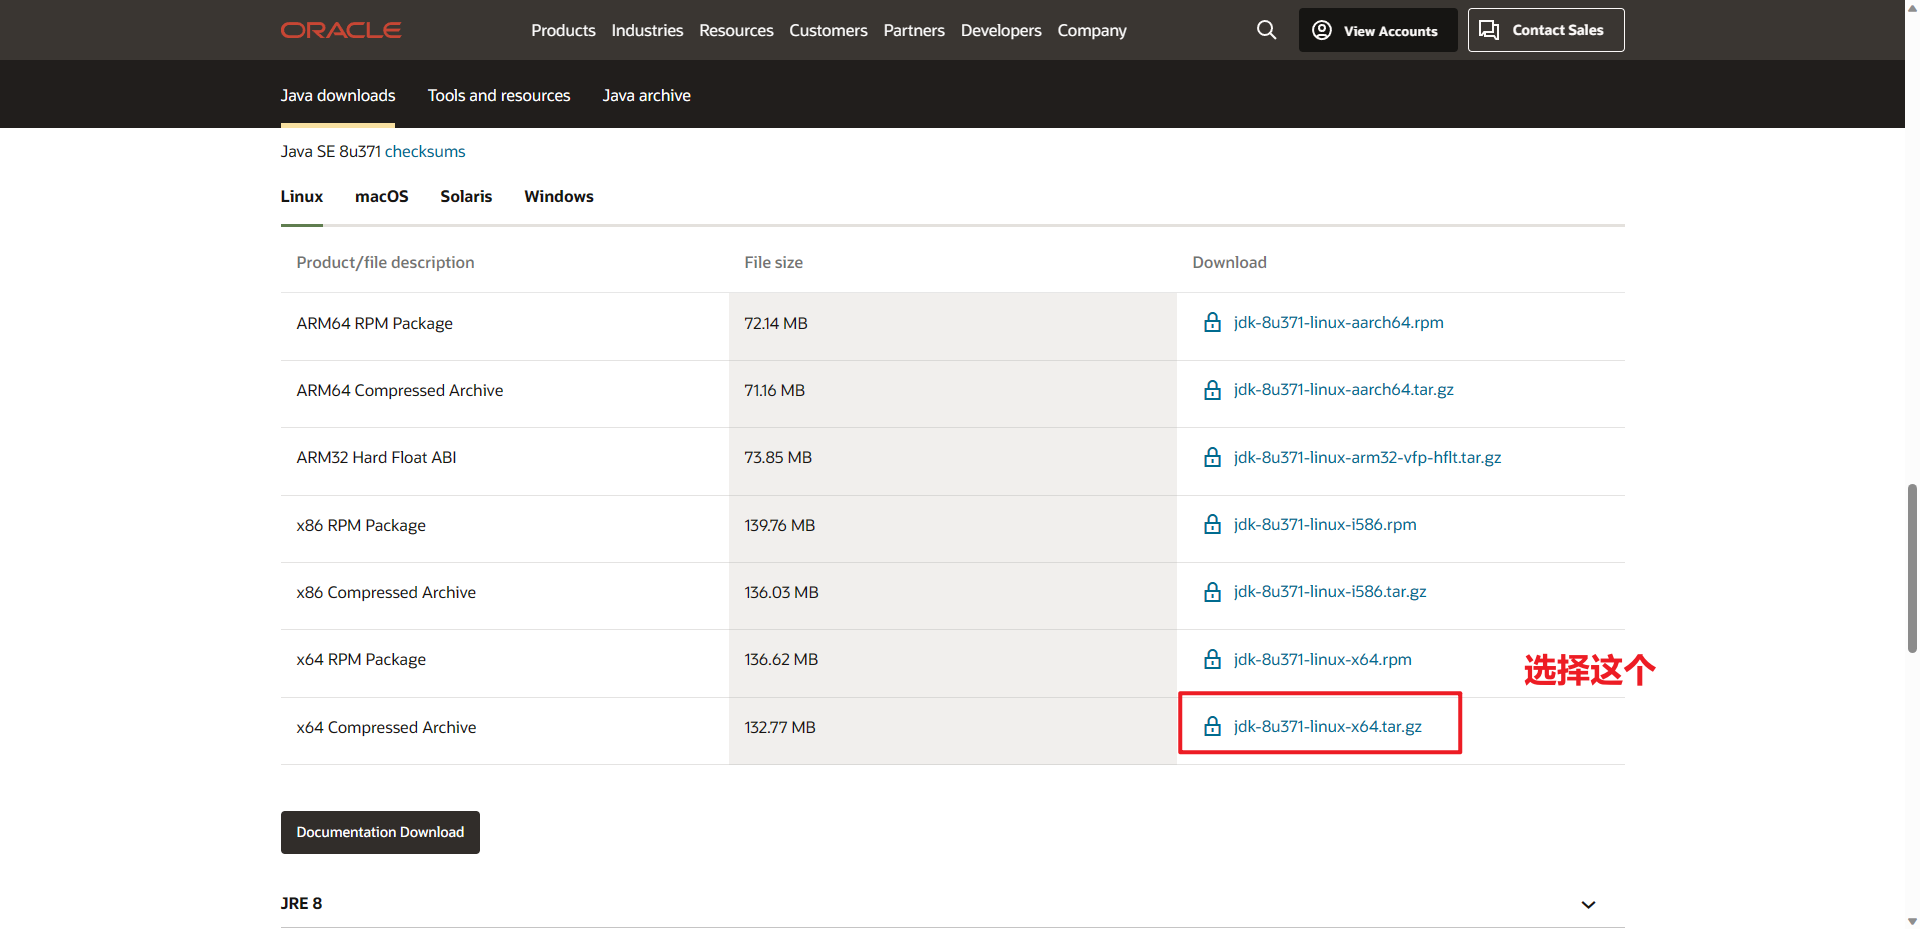Click the 139.76 MB file size

(x=779, y=525)
